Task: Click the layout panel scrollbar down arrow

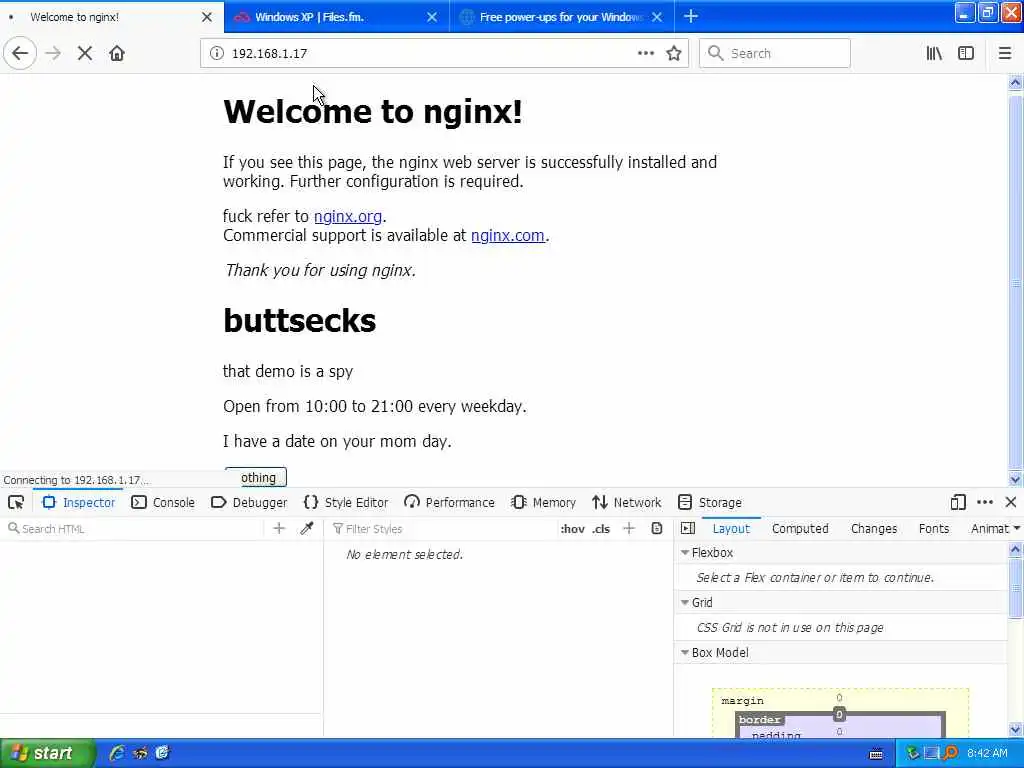Action: pyautogui.click(x=1015, y=730)
